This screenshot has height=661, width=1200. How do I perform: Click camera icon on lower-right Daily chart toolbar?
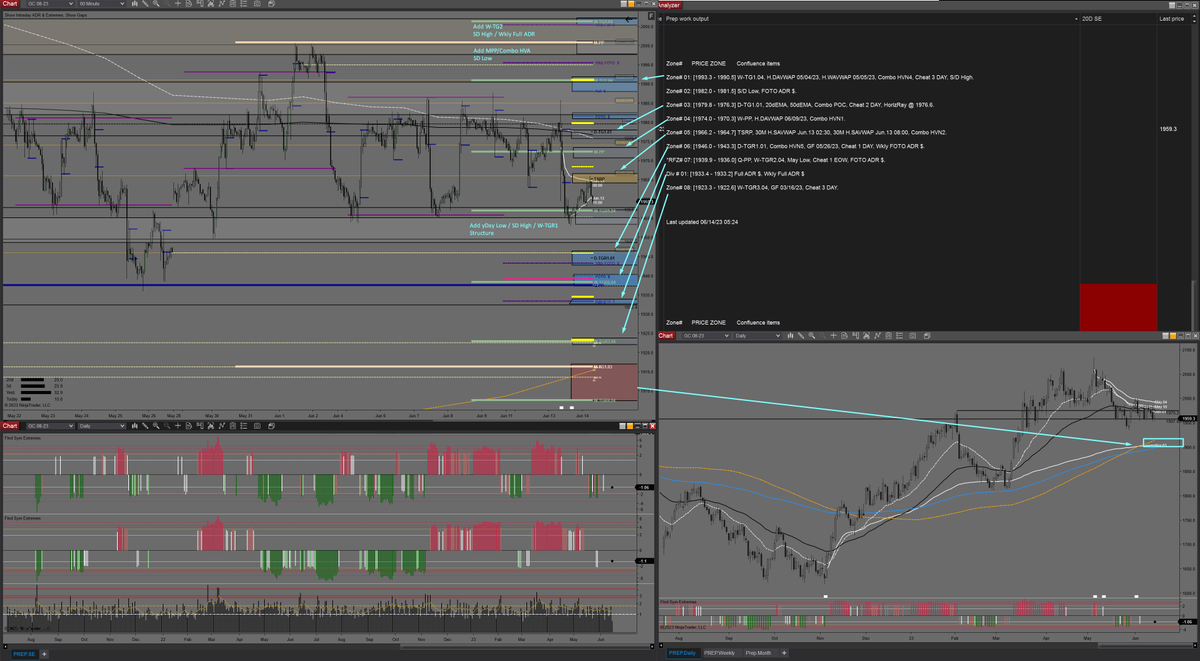tap(913, 336)
